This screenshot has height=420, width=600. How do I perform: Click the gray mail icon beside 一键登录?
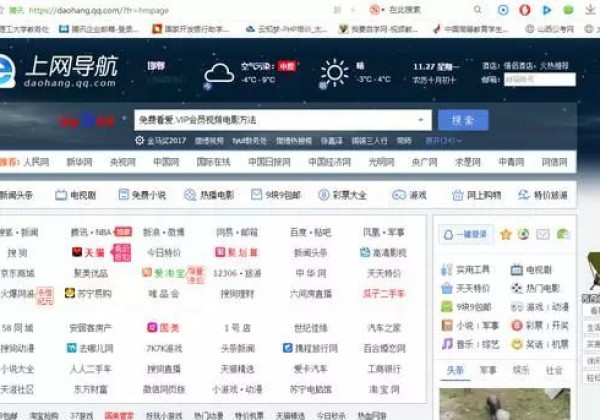pos(542,234)
